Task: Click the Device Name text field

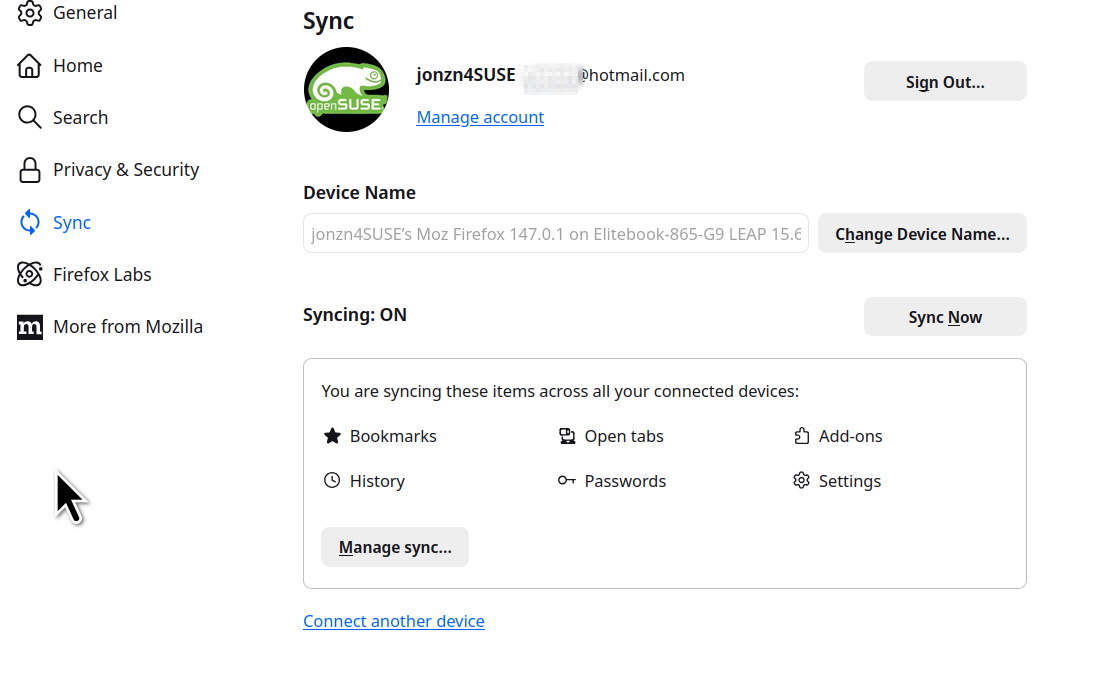Action: pos(555,234)
